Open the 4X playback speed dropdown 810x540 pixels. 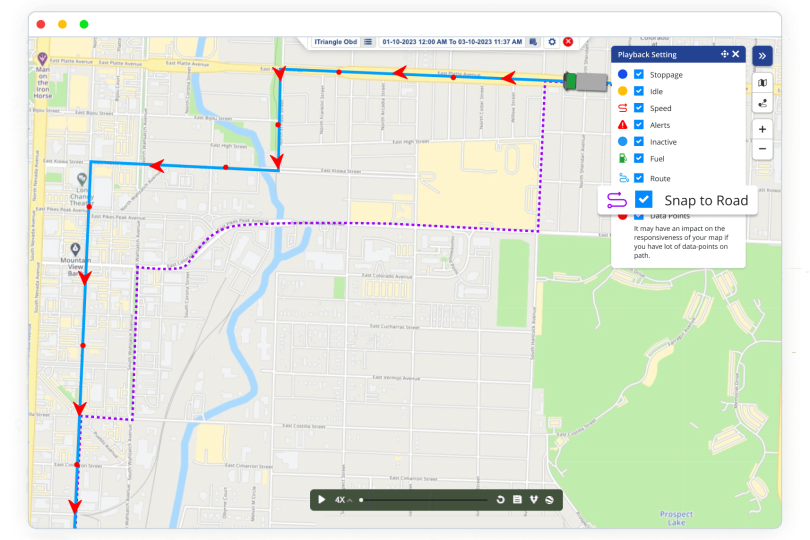(x=343, y=499)
